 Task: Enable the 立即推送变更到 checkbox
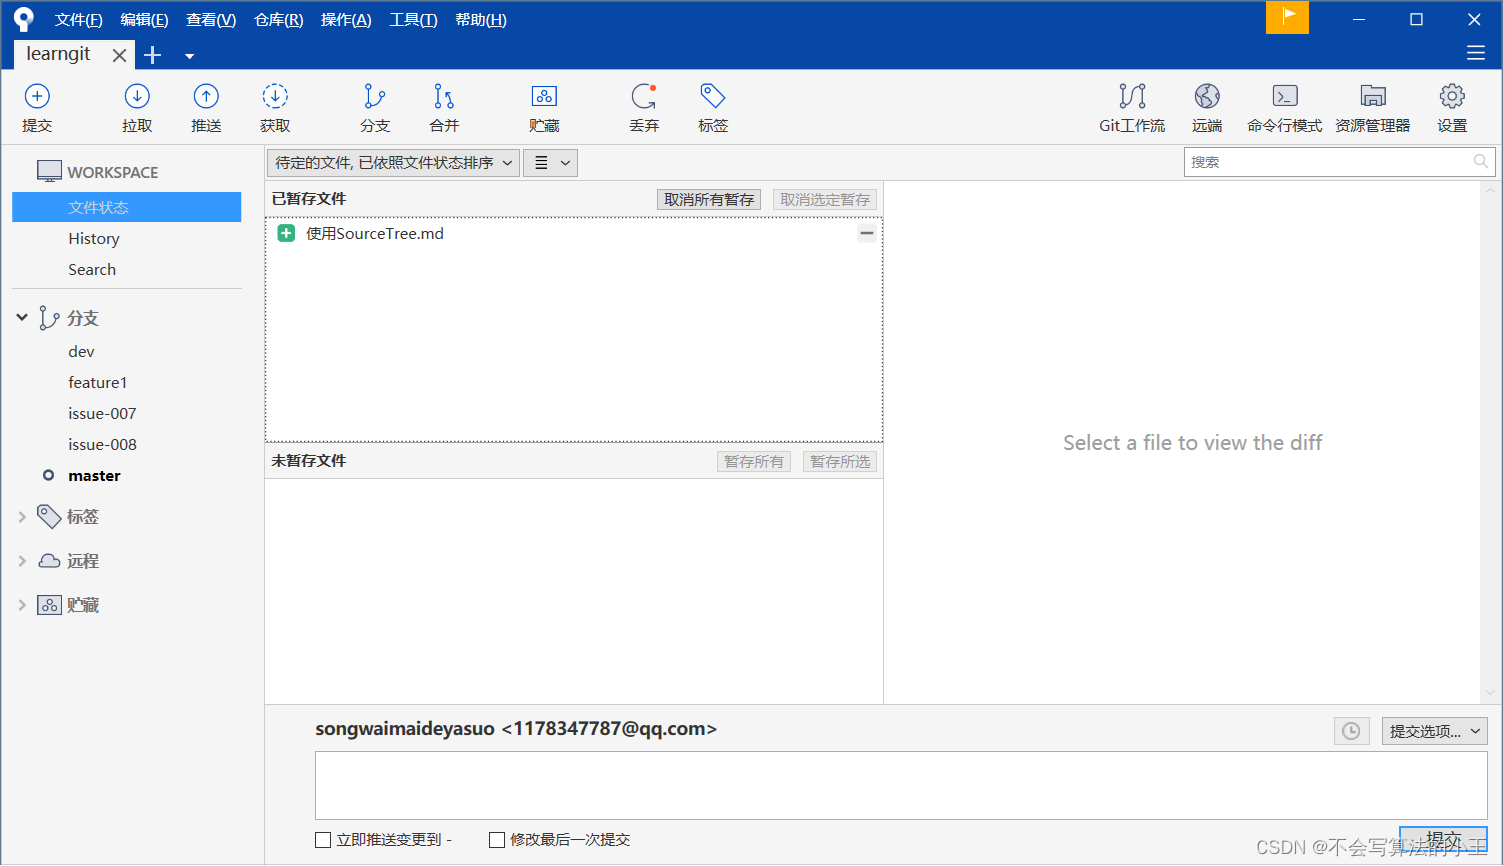(x=323, y=840)
